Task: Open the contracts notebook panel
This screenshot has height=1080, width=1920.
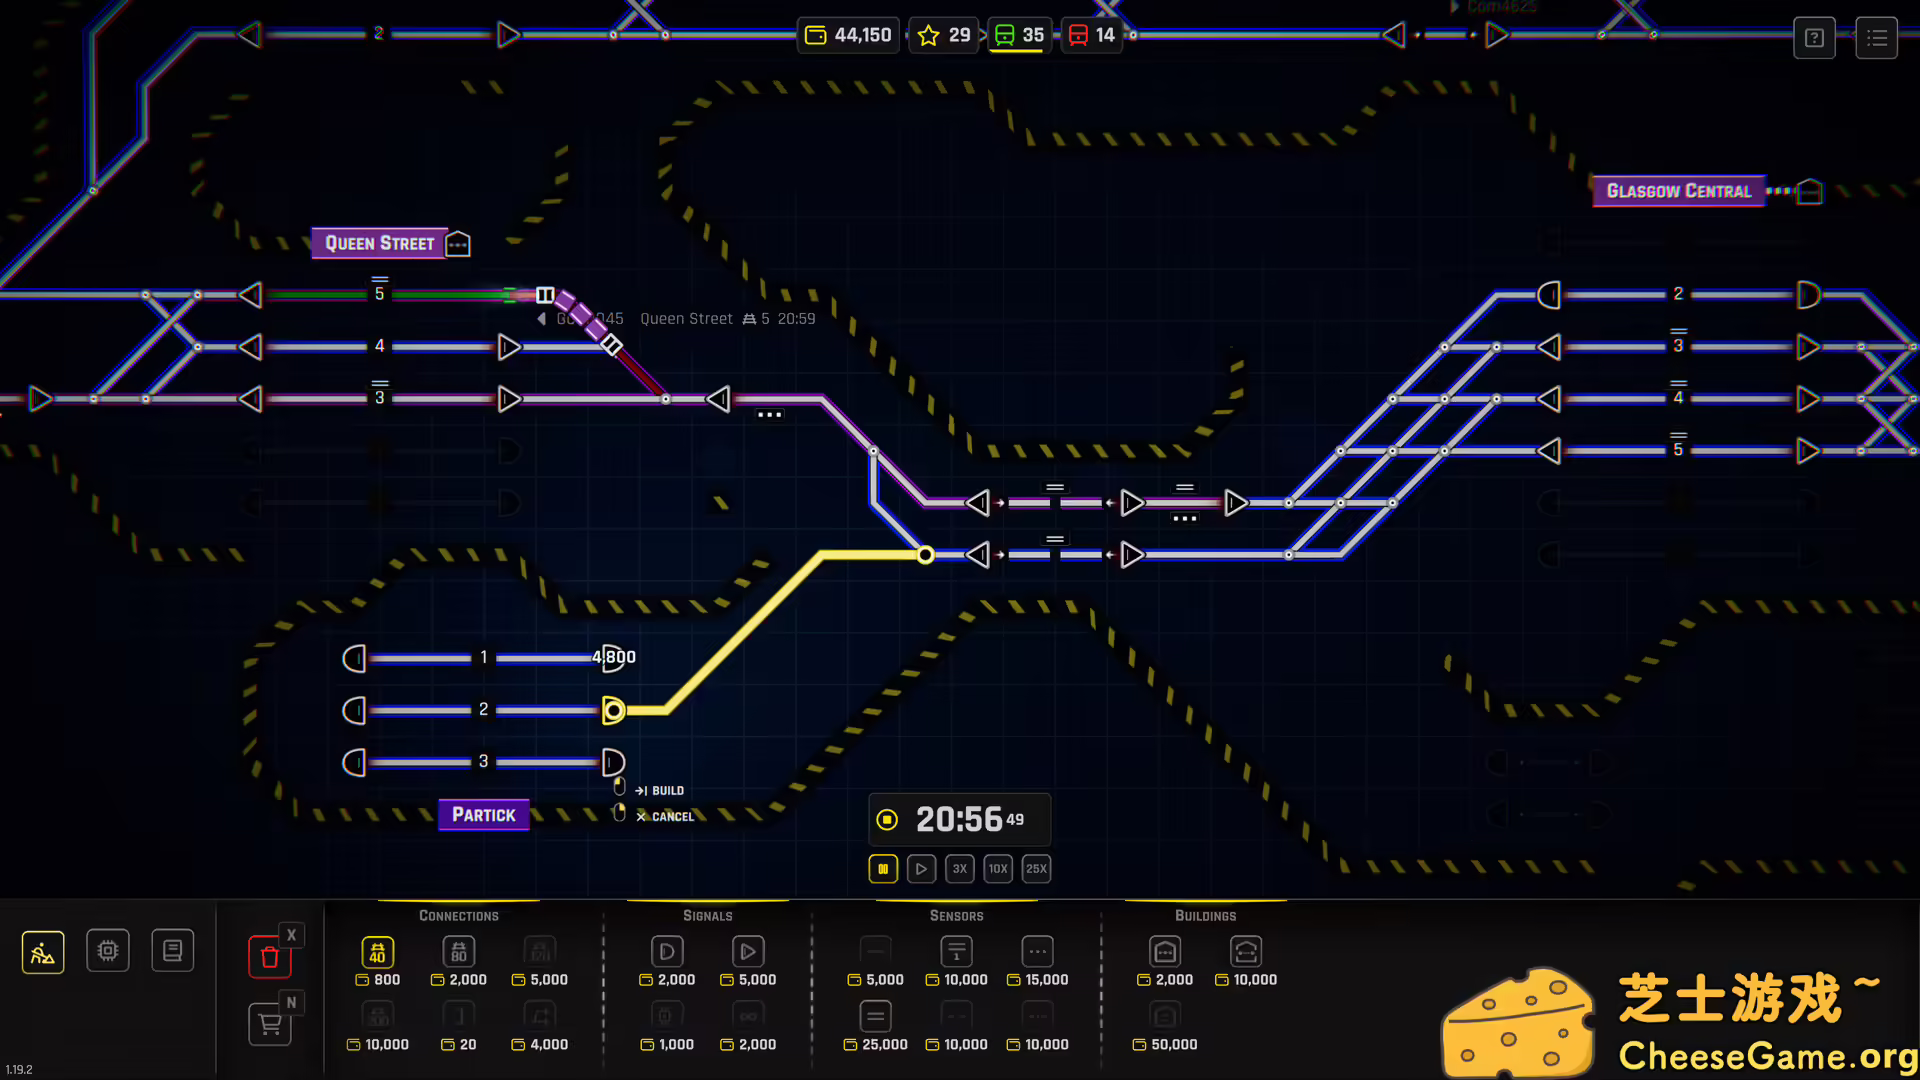Action: click(172, 951)
